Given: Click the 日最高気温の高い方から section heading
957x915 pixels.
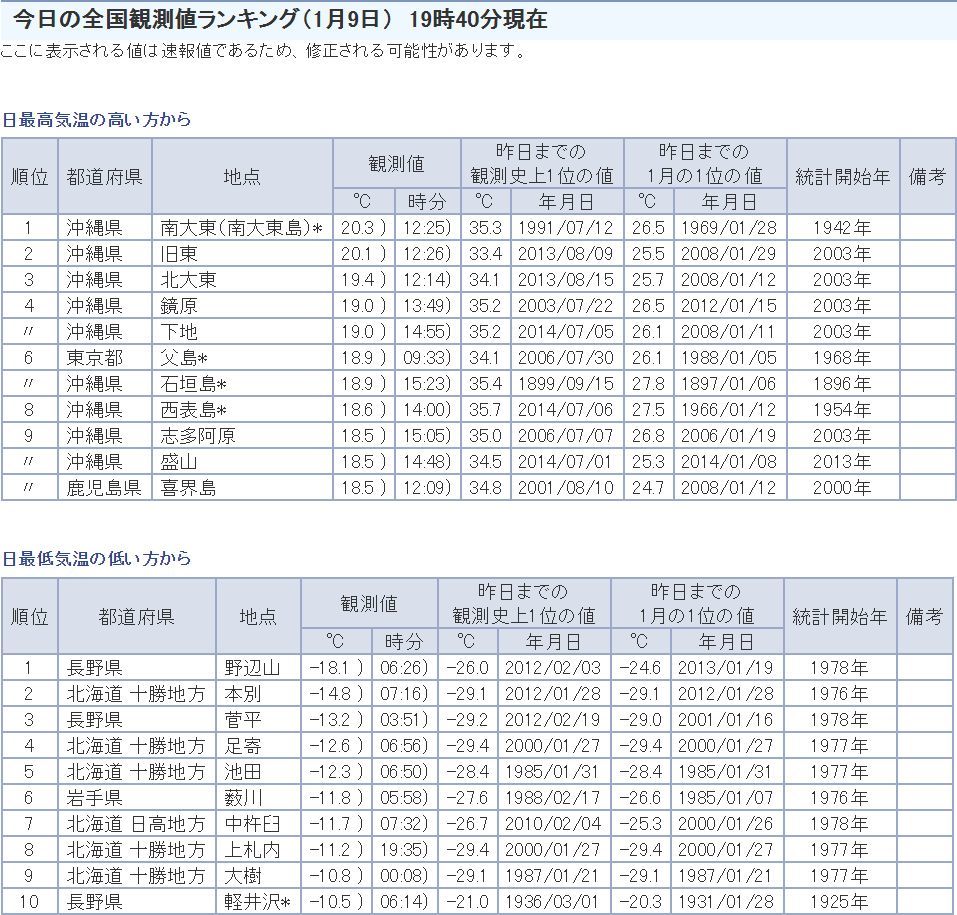Looking at the screenshot, I should (96, 119).
